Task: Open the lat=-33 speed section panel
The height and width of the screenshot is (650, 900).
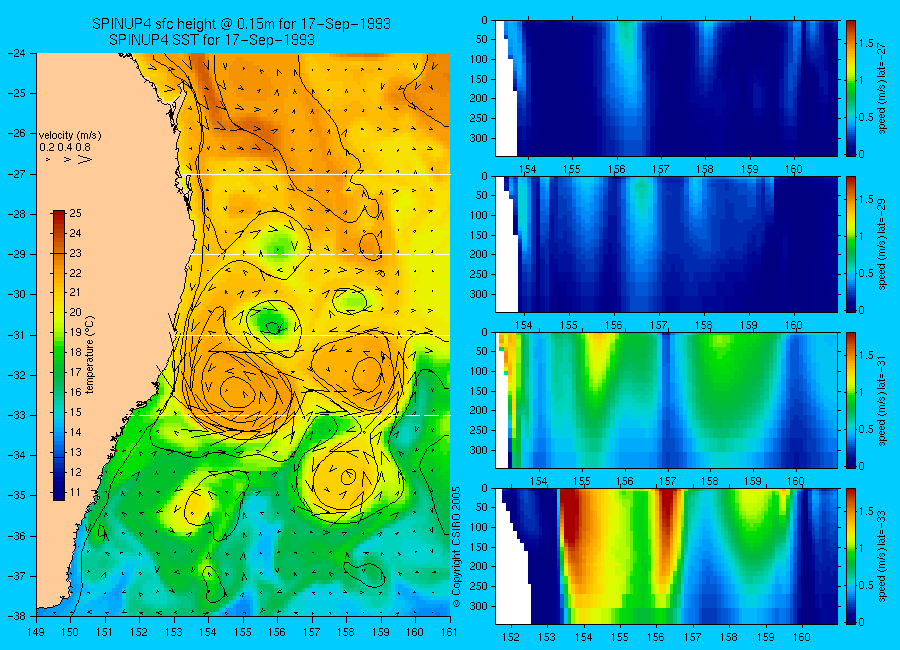Action: (x=666, y=556)
